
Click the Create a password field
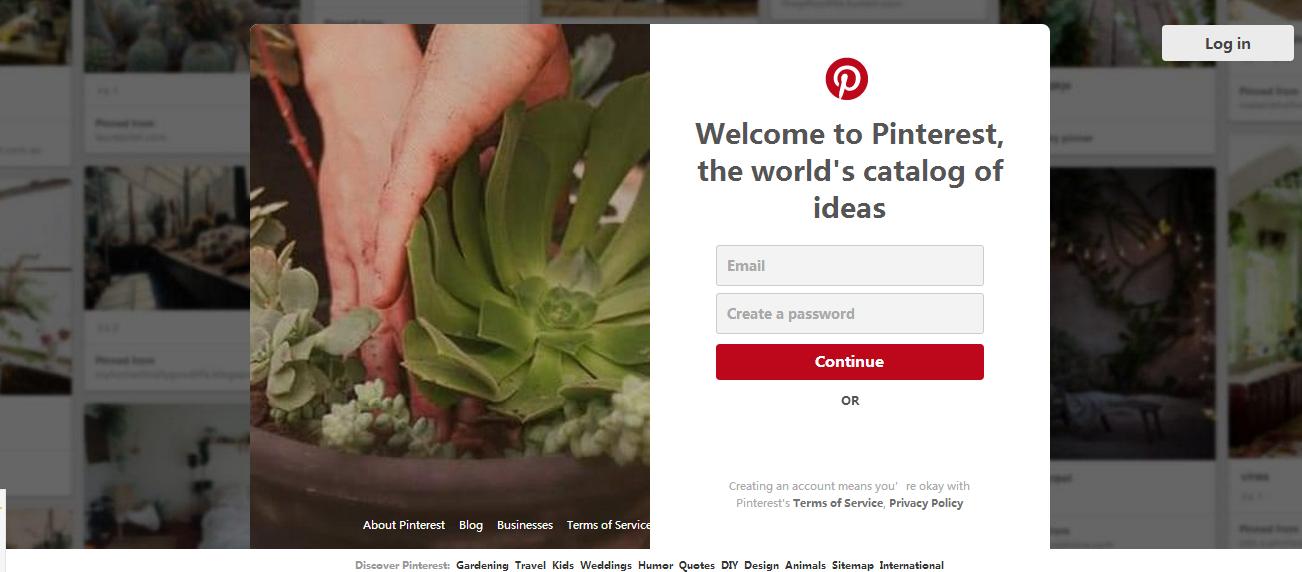tap(849, 314)
